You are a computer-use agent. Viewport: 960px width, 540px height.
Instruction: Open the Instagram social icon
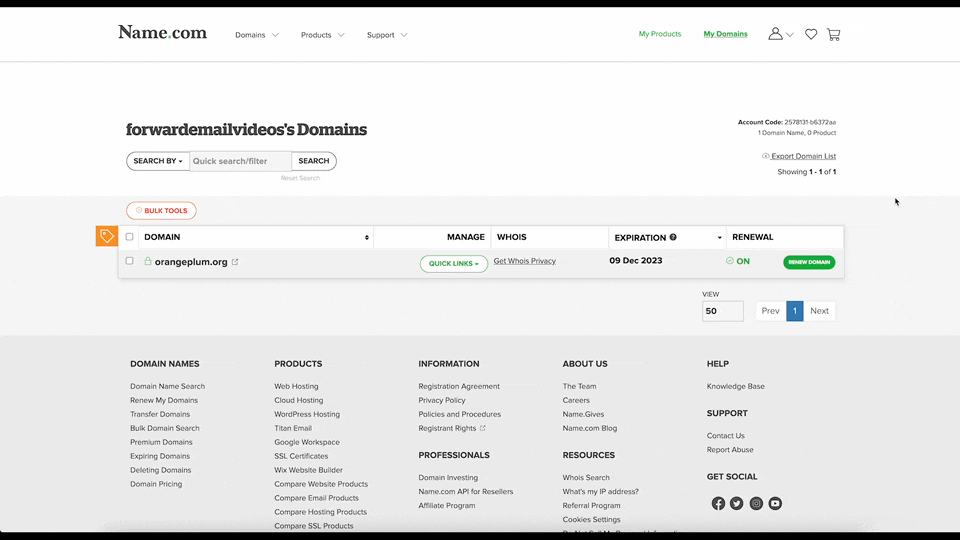coord(756,503)
